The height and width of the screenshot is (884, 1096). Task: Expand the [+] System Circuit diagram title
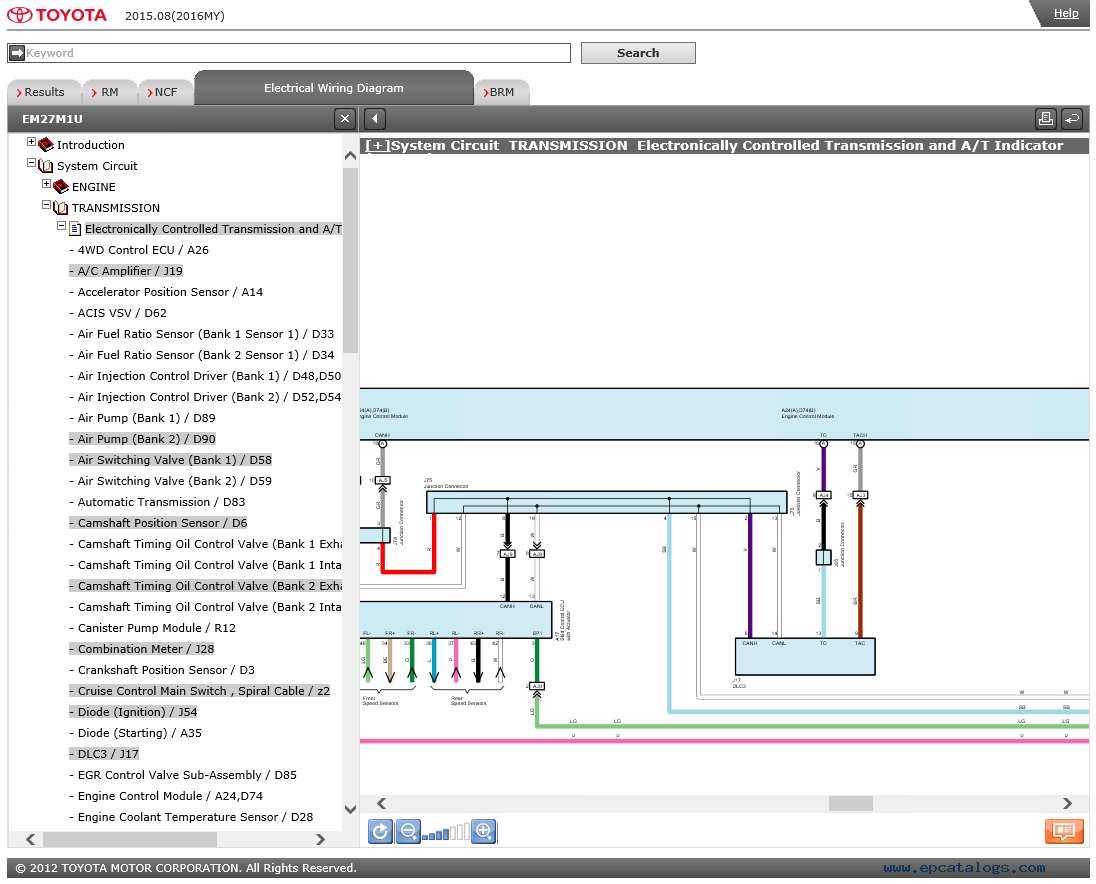[377, 145]
